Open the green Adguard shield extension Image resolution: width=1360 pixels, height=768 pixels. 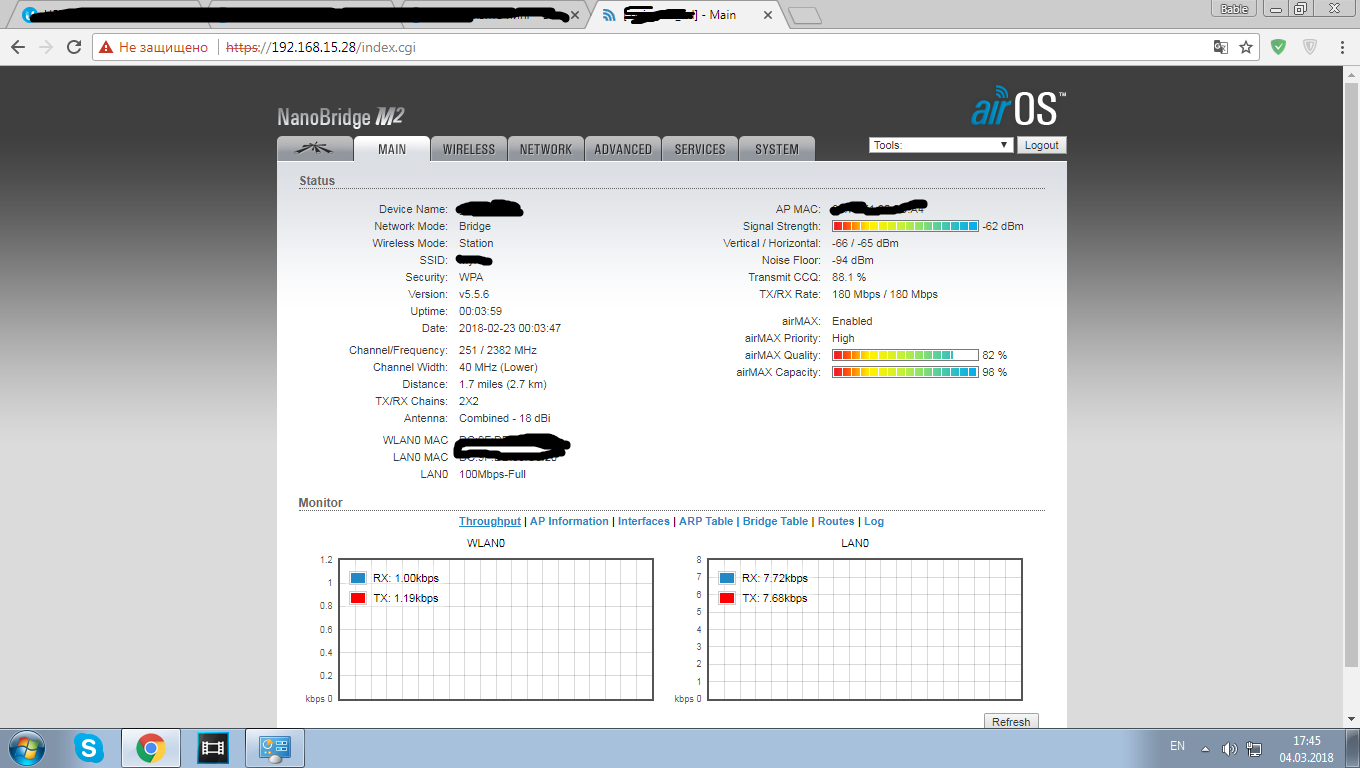click(x=1279, y=46)
